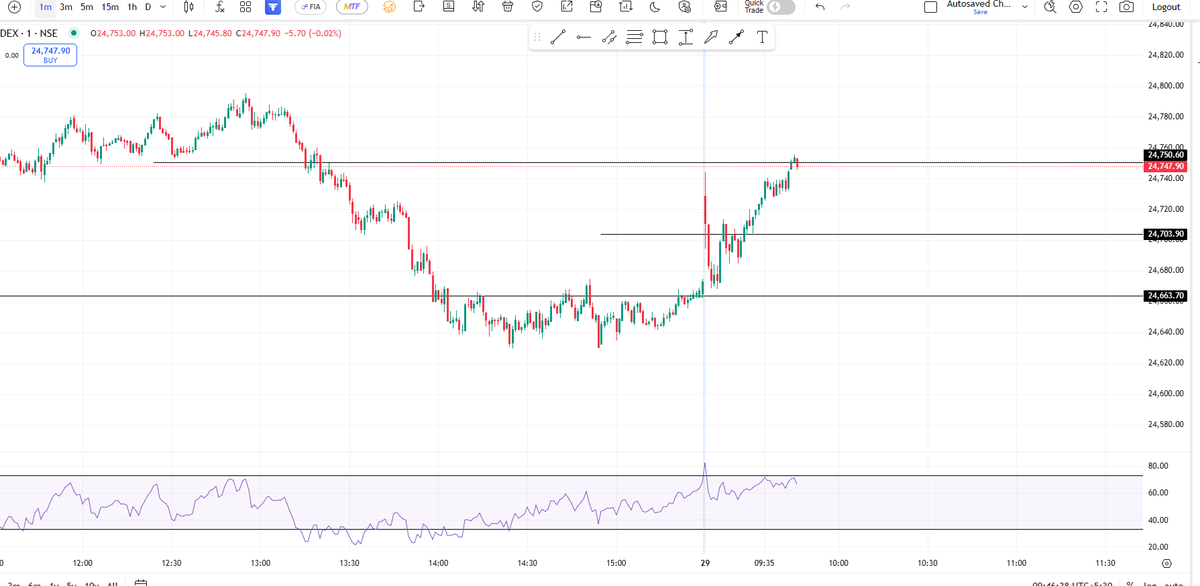
Task: Expand the timeframe interval dropdown
Action: [163, 7]
